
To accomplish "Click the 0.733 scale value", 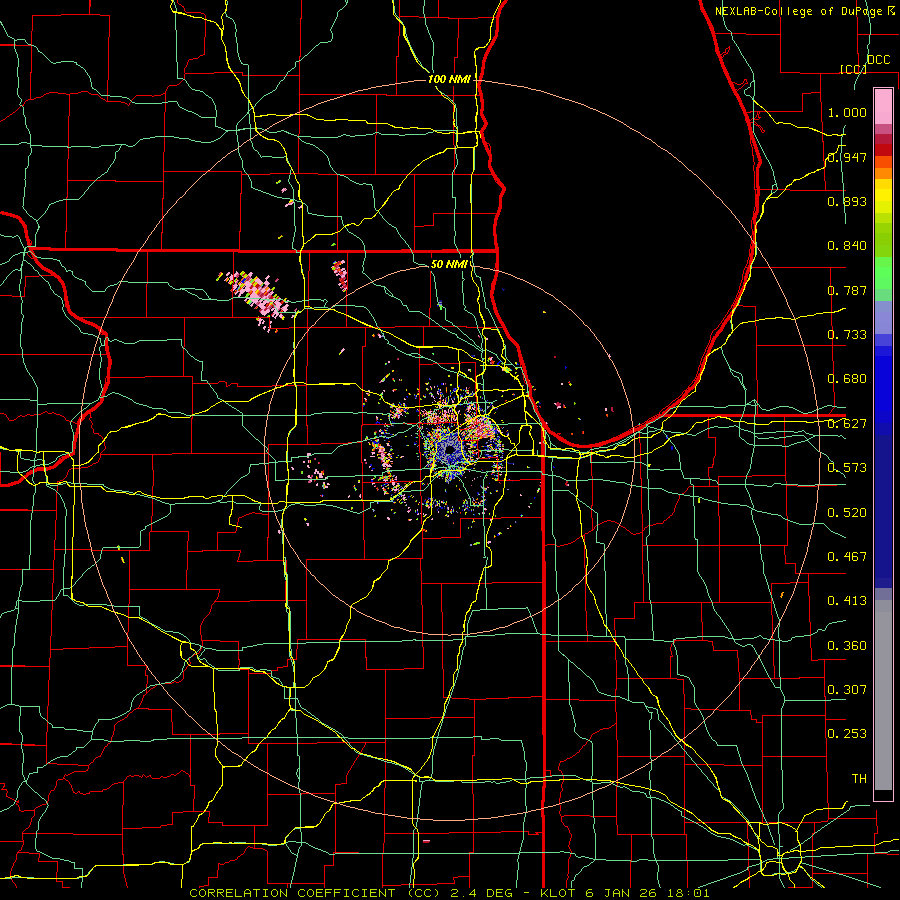I will click(x=847, y=335).
